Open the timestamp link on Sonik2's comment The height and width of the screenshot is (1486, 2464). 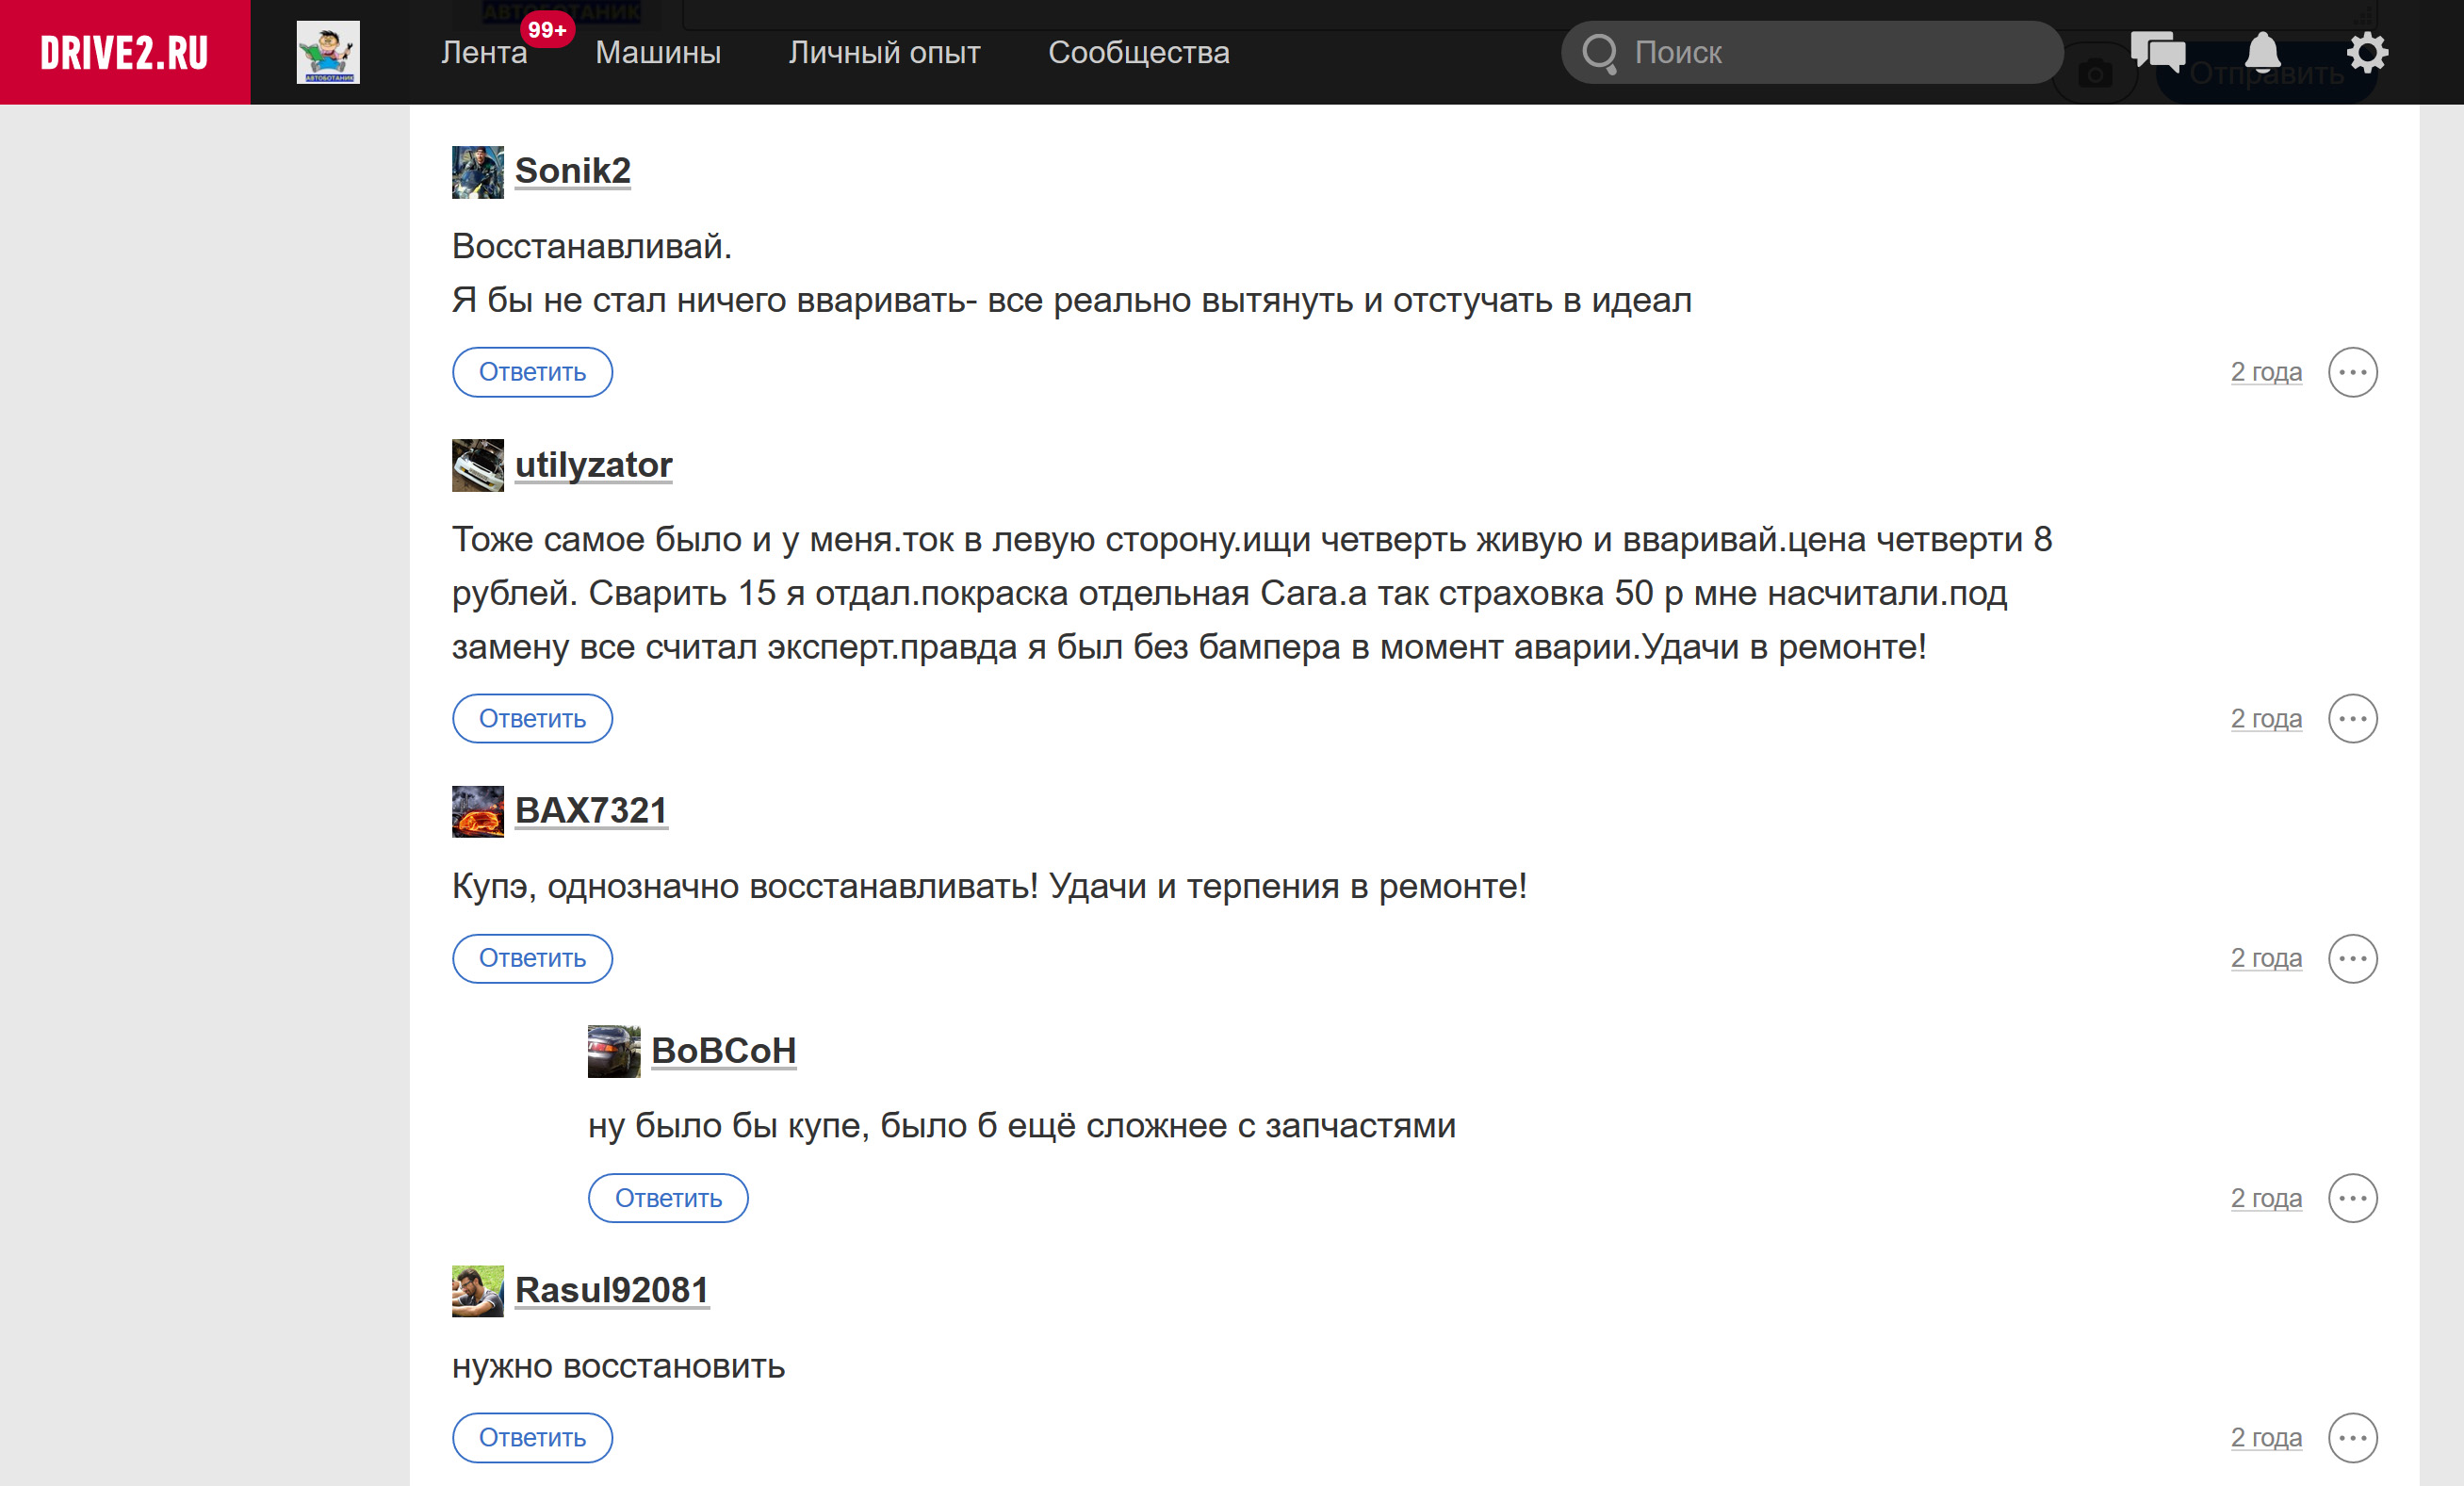pyautogui.click(x=2266, y=372)
